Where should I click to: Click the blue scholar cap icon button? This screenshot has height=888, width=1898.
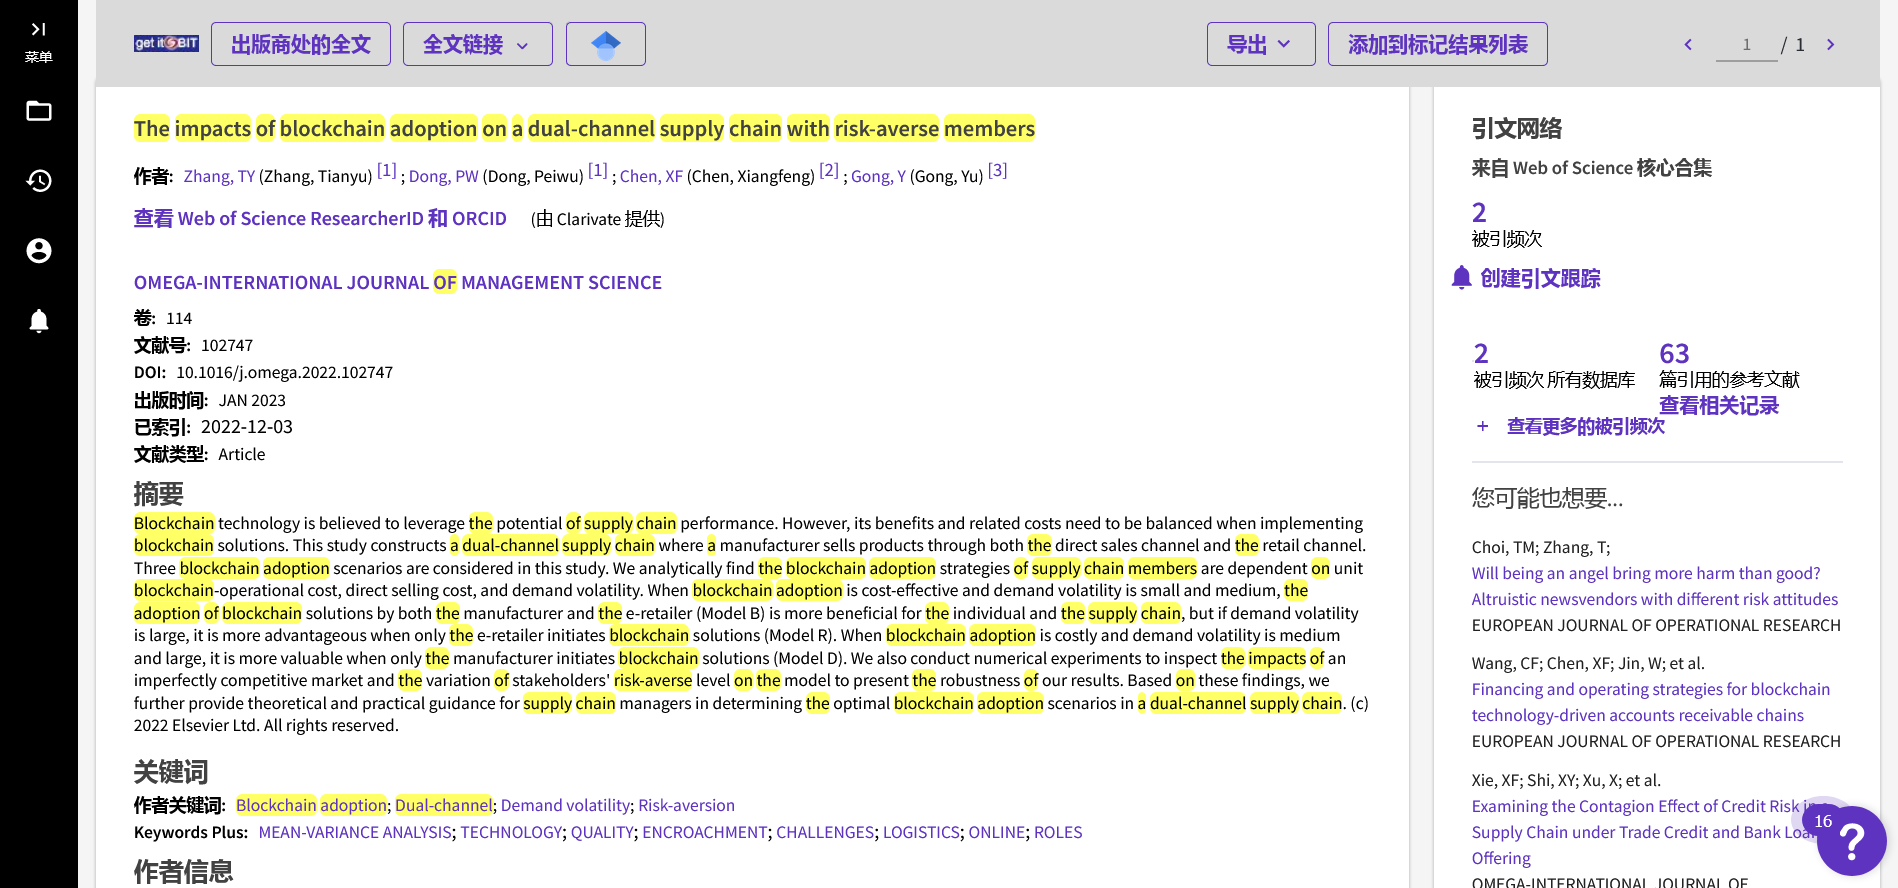[605, 44]
